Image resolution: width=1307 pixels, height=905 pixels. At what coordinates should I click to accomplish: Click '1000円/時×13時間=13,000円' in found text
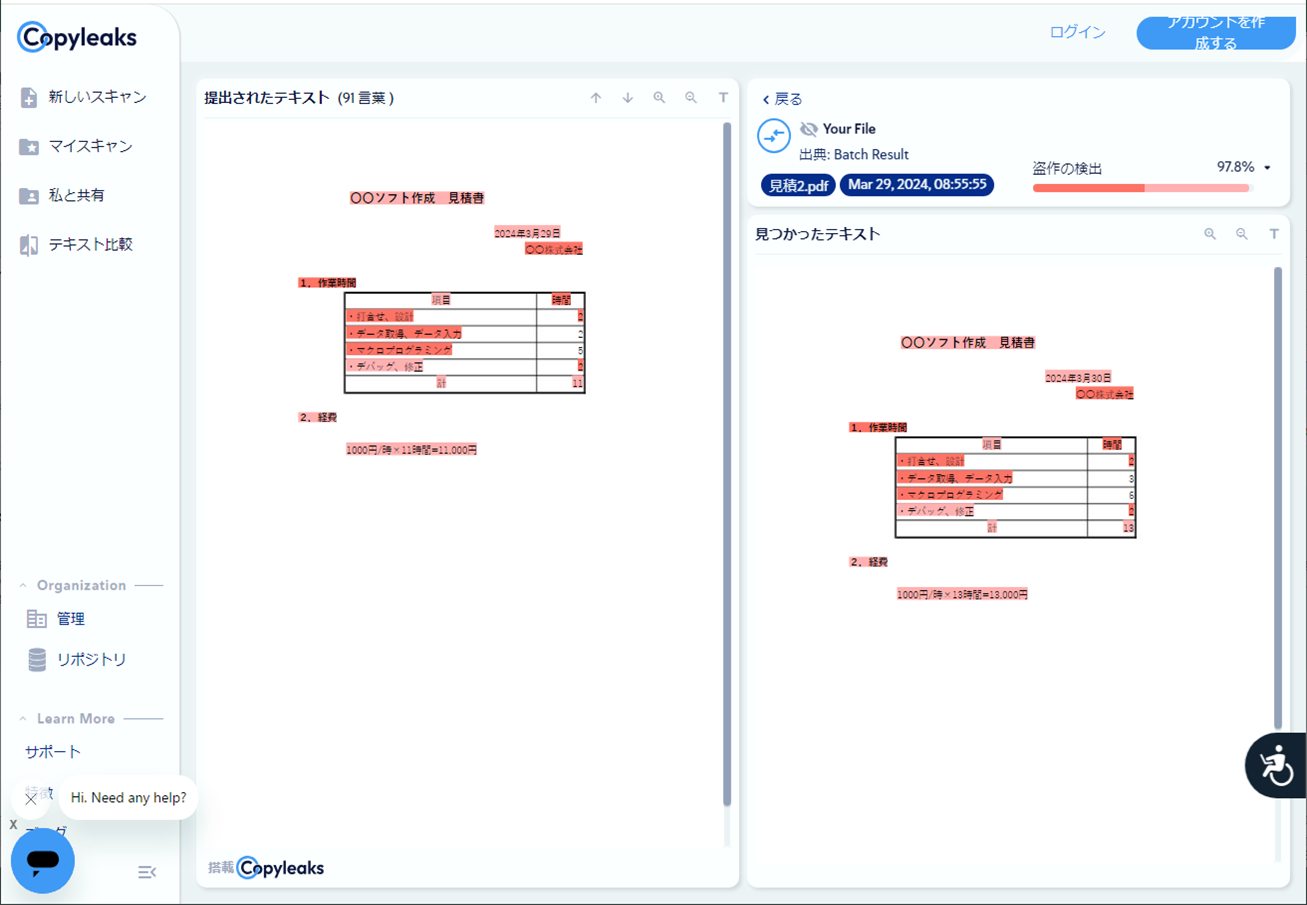click(962, 594)
